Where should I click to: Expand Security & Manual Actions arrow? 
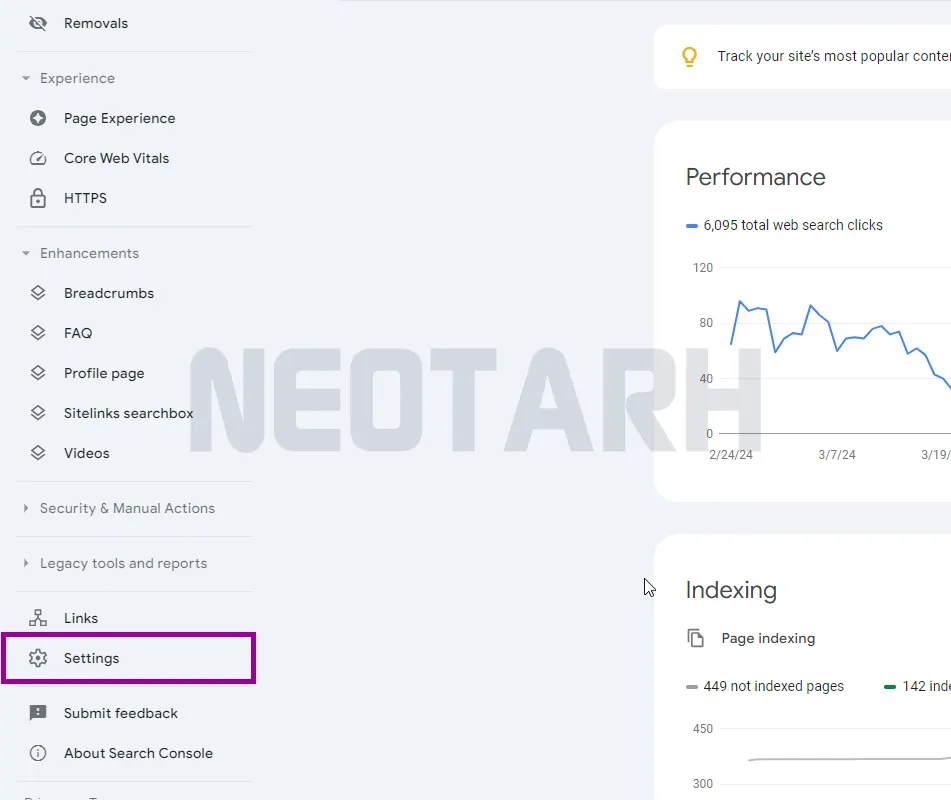[25, 508]
